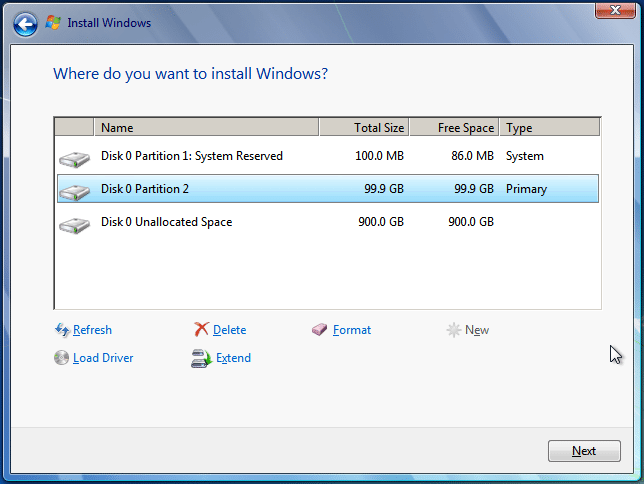Refresh the disk list via Refresh link
This screenshot has width=644, height=484.
click(92, 330)
